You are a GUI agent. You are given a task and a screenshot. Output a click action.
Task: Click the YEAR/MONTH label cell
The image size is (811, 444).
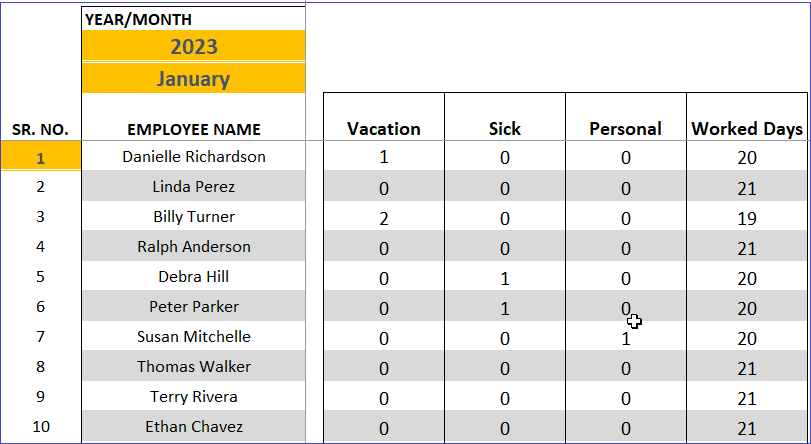point(193,19)
